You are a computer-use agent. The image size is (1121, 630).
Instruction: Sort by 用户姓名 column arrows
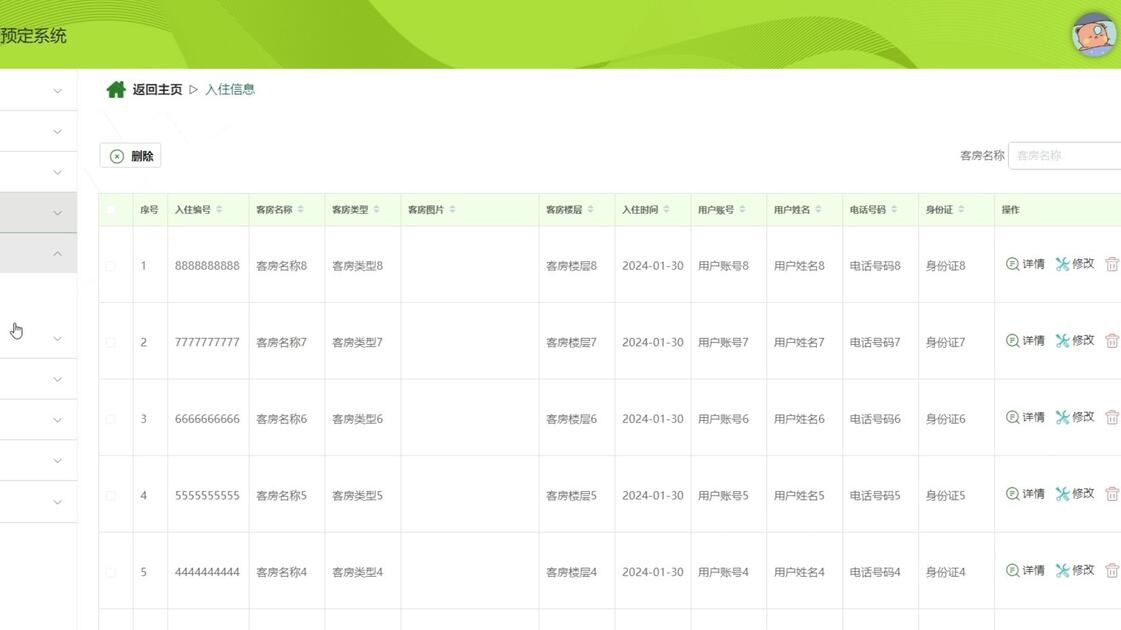point(819,210)
